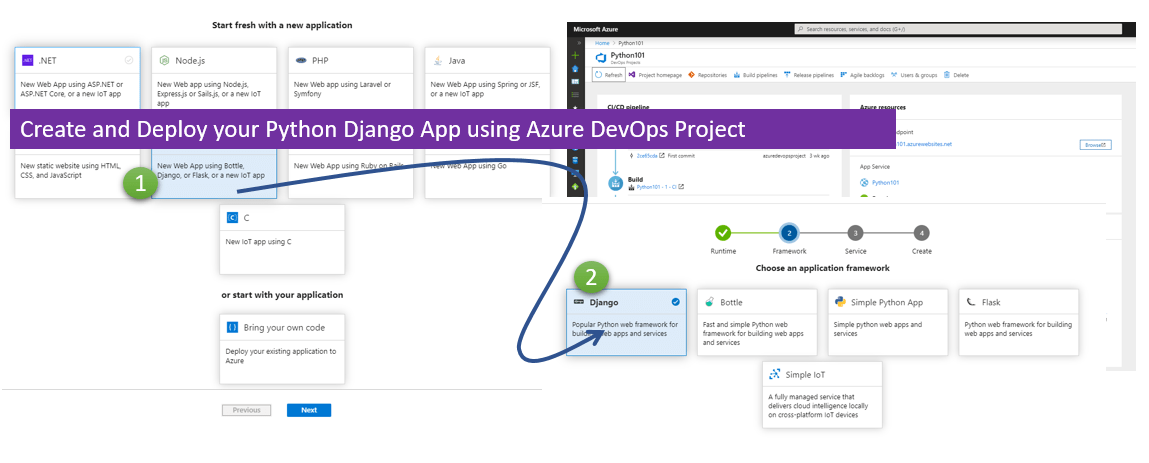This screenshot has height=463, width=1149.
Task: Select the .NET logo icon
Action: [x=27, y=60]
